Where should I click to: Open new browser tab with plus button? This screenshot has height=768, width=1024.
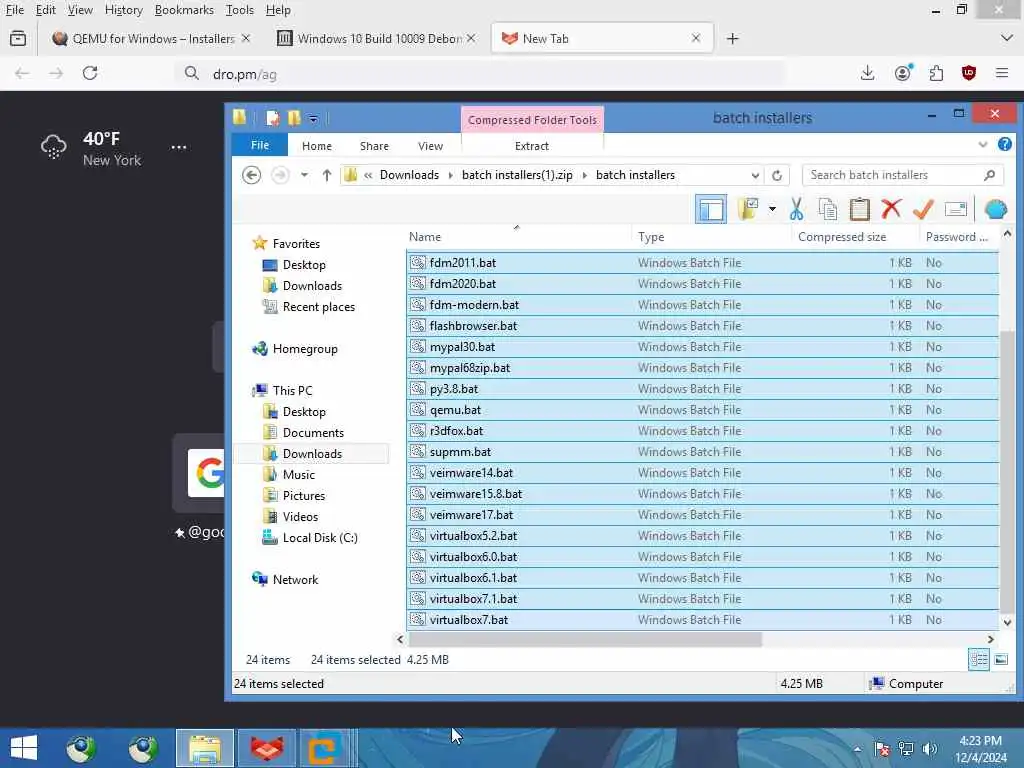(732, 39)
